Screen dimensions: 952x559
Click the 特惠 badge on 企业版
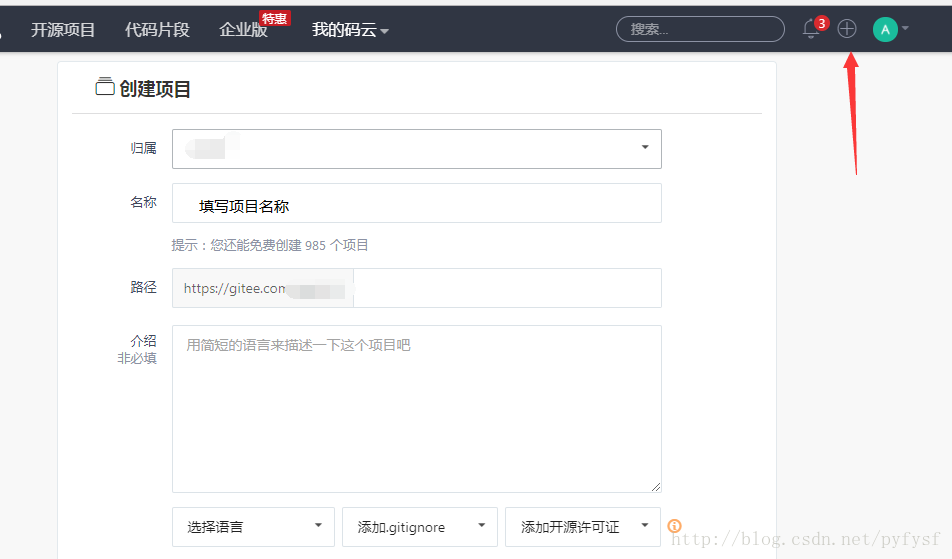click(274, 19)
